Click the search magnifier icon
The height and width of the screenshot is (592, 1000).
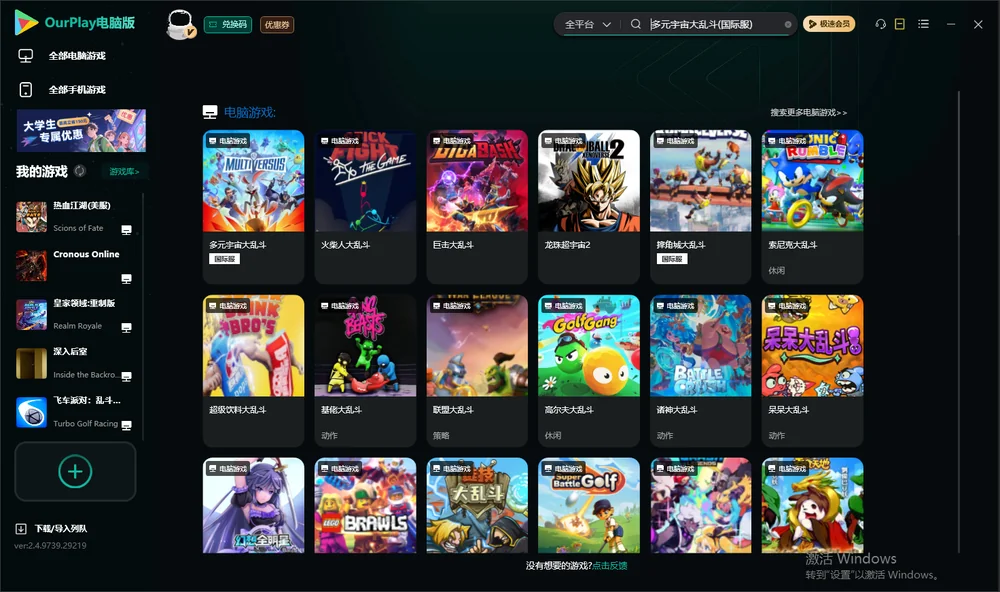[636, 24]
